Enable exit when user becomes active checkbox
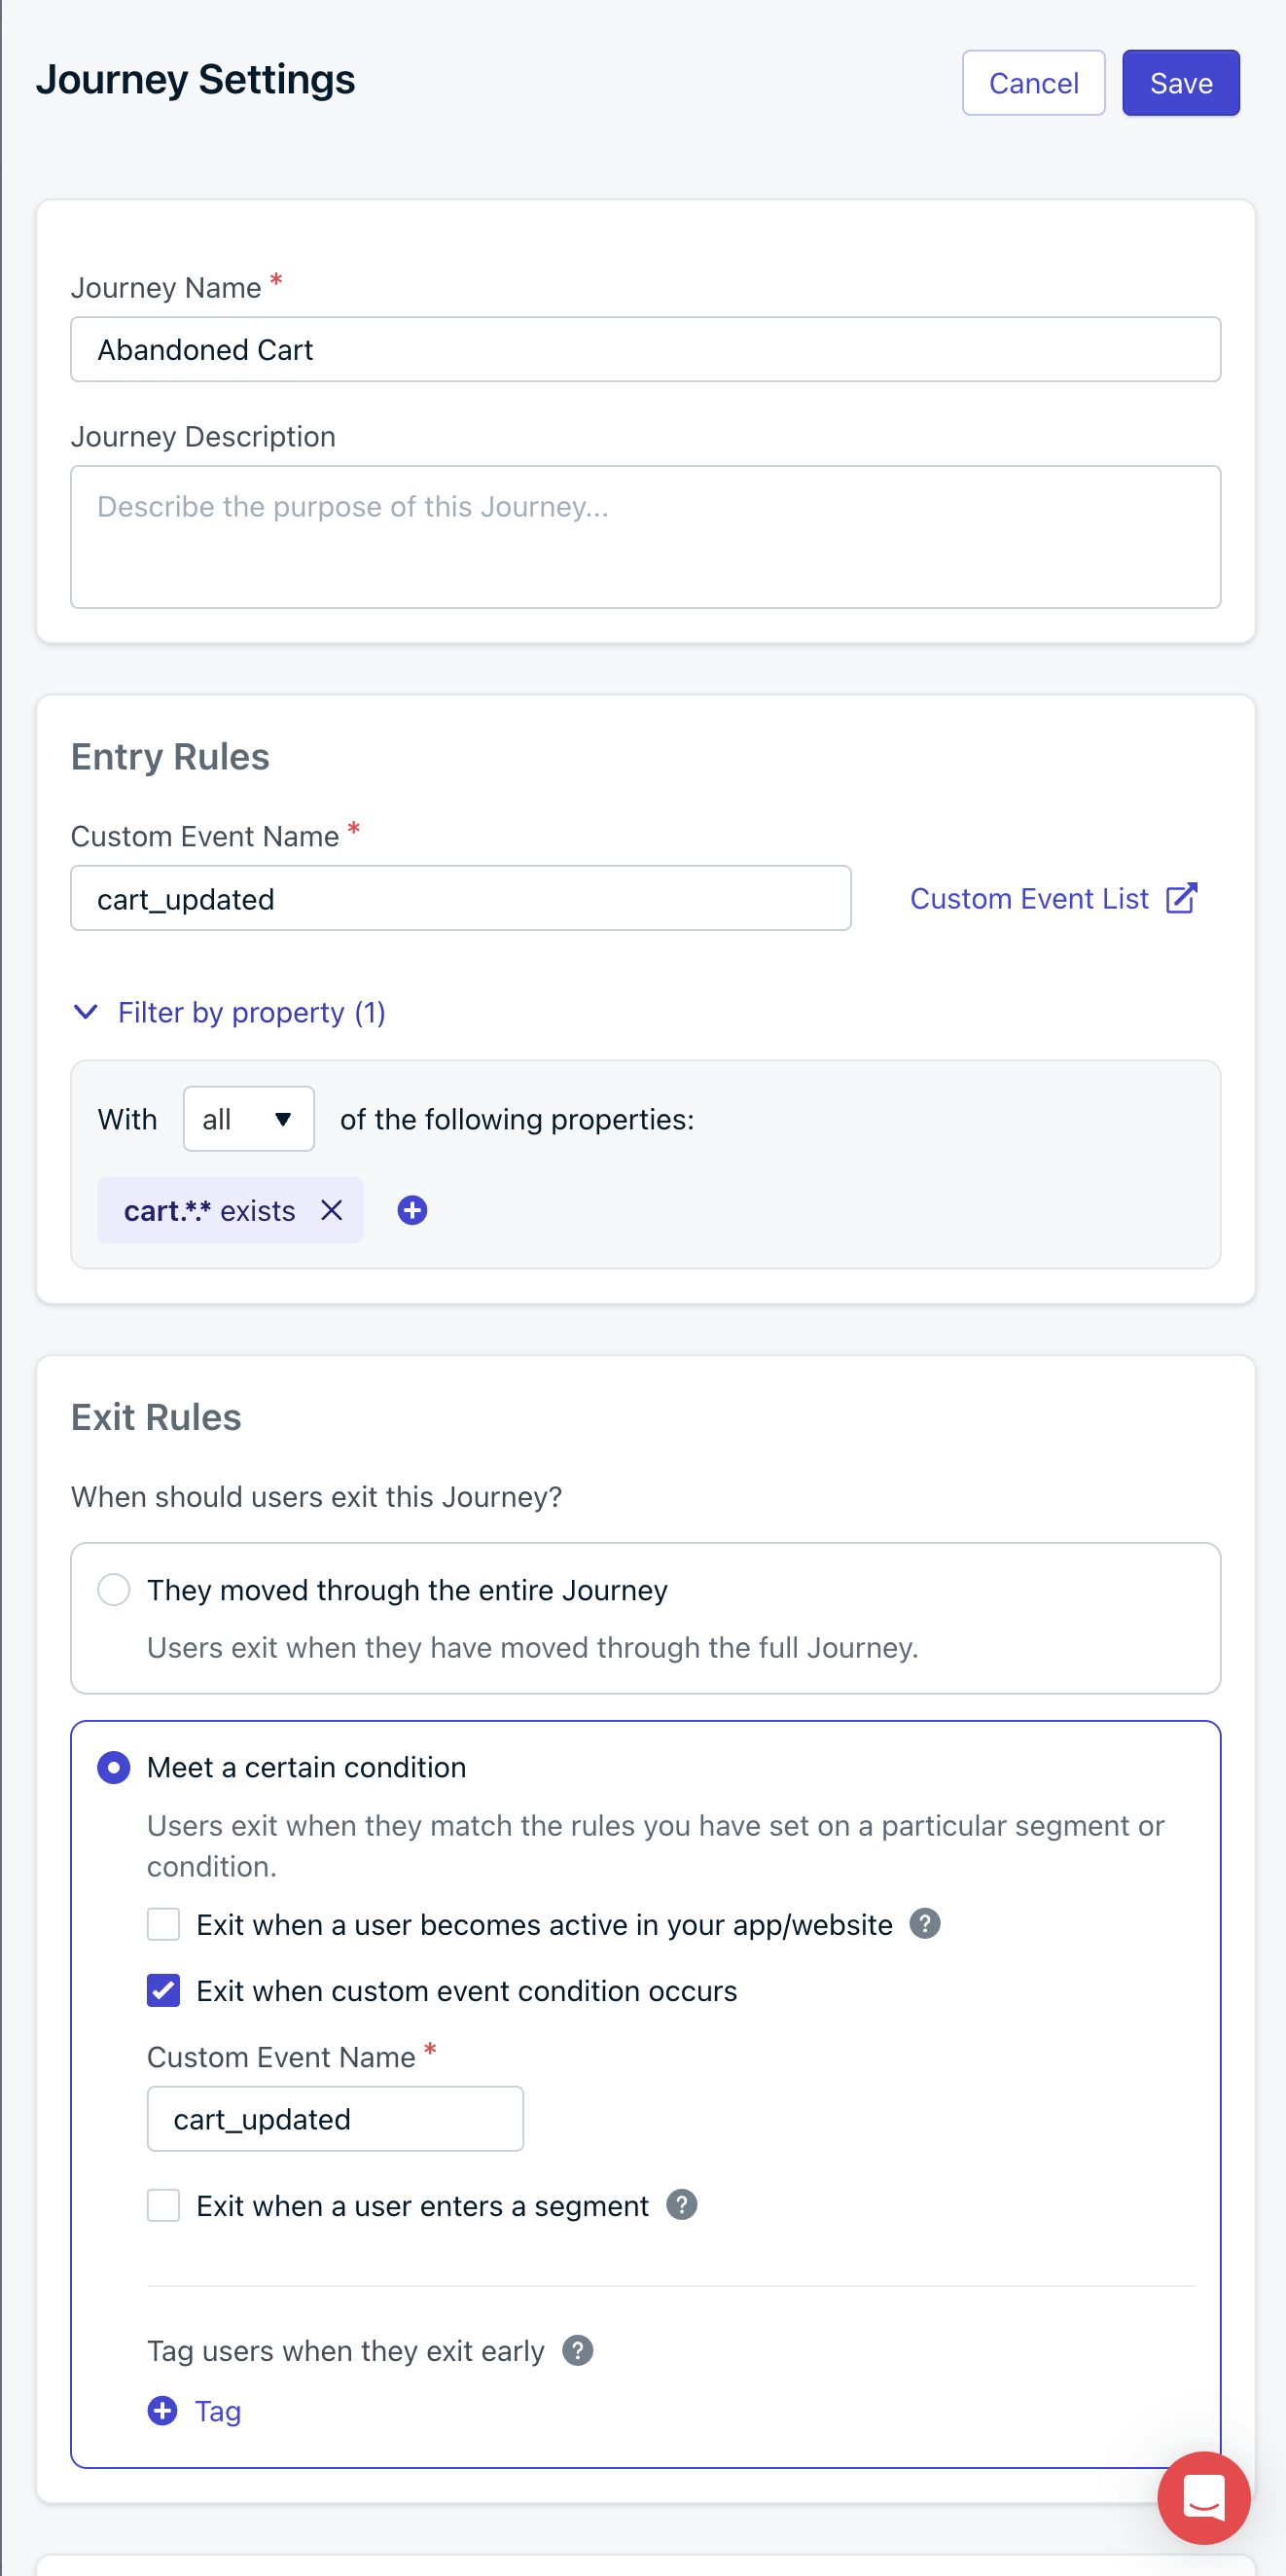 [163, 1923]
